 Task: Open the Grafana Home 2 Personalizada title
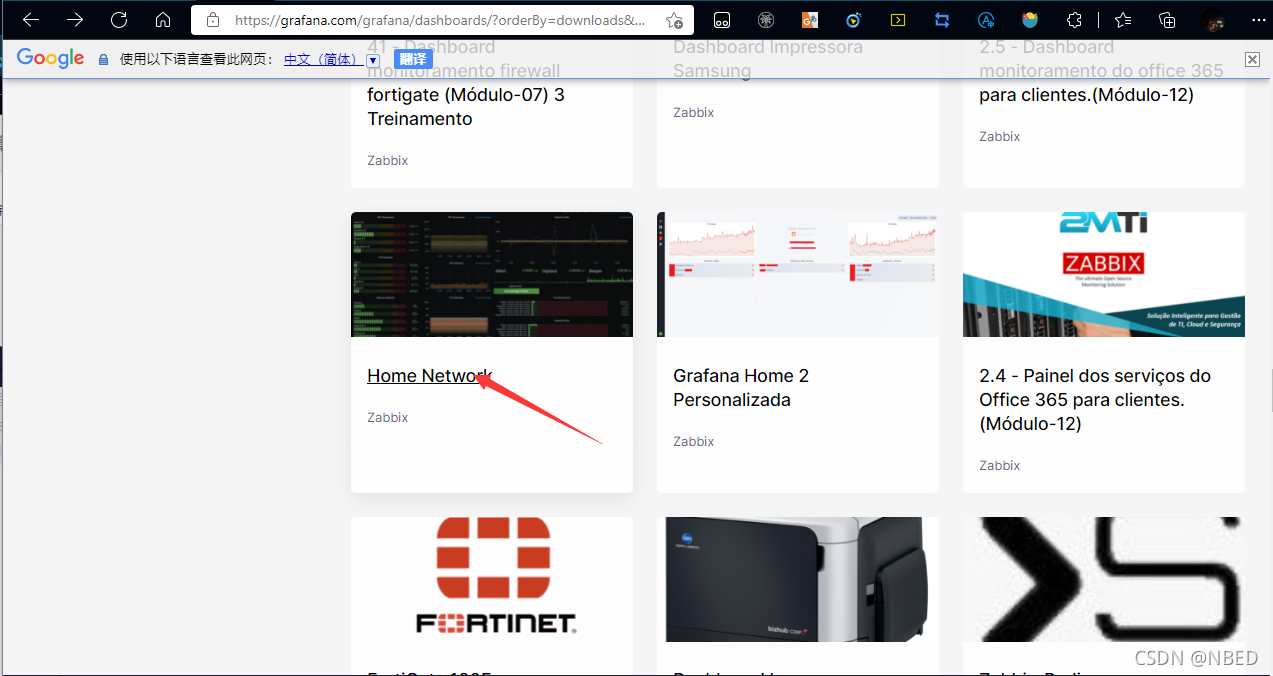(741, 388)
